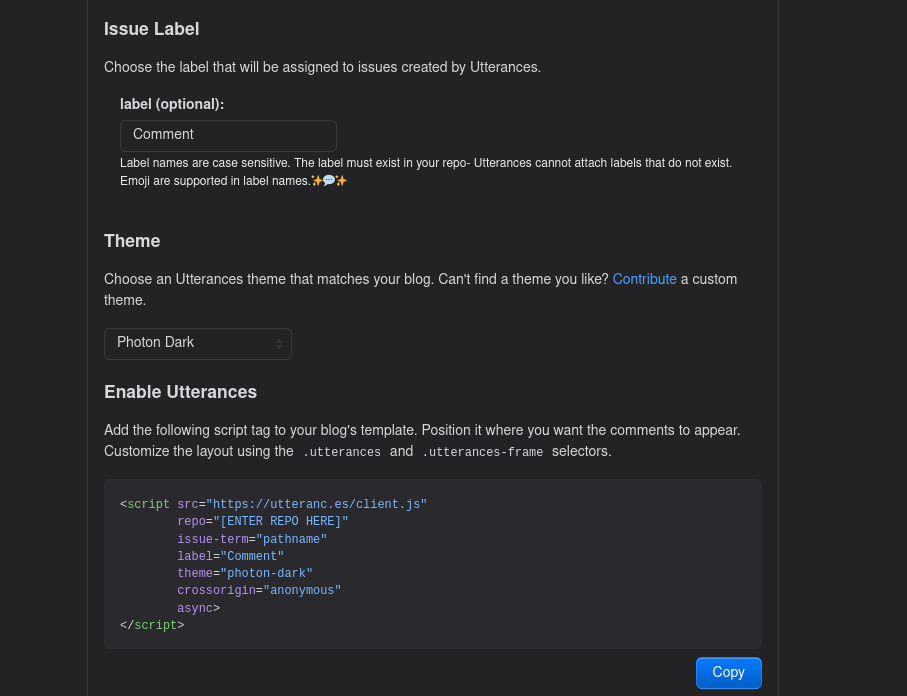Image resolution: width=907 pixels, height=696 pixels.
Task: Click the label (optional) input field
Action: [x=228, y=135]
